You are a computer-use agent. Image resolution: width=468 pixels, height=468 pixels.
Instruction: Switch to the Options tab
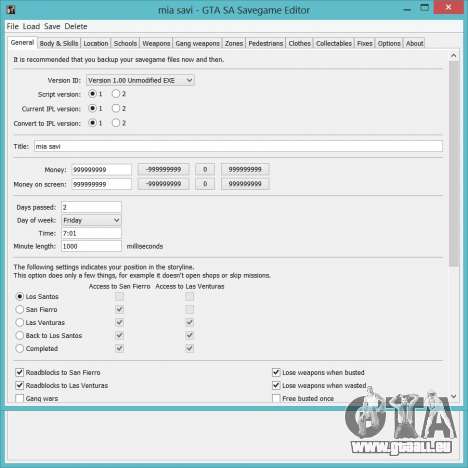pyautogui.click(x=389, y=43)
